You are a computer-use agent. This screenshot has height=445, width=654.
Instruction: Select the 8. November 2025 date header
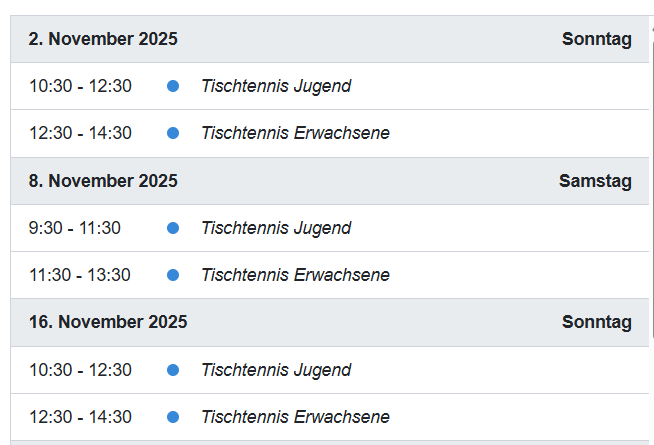[103, 181]
